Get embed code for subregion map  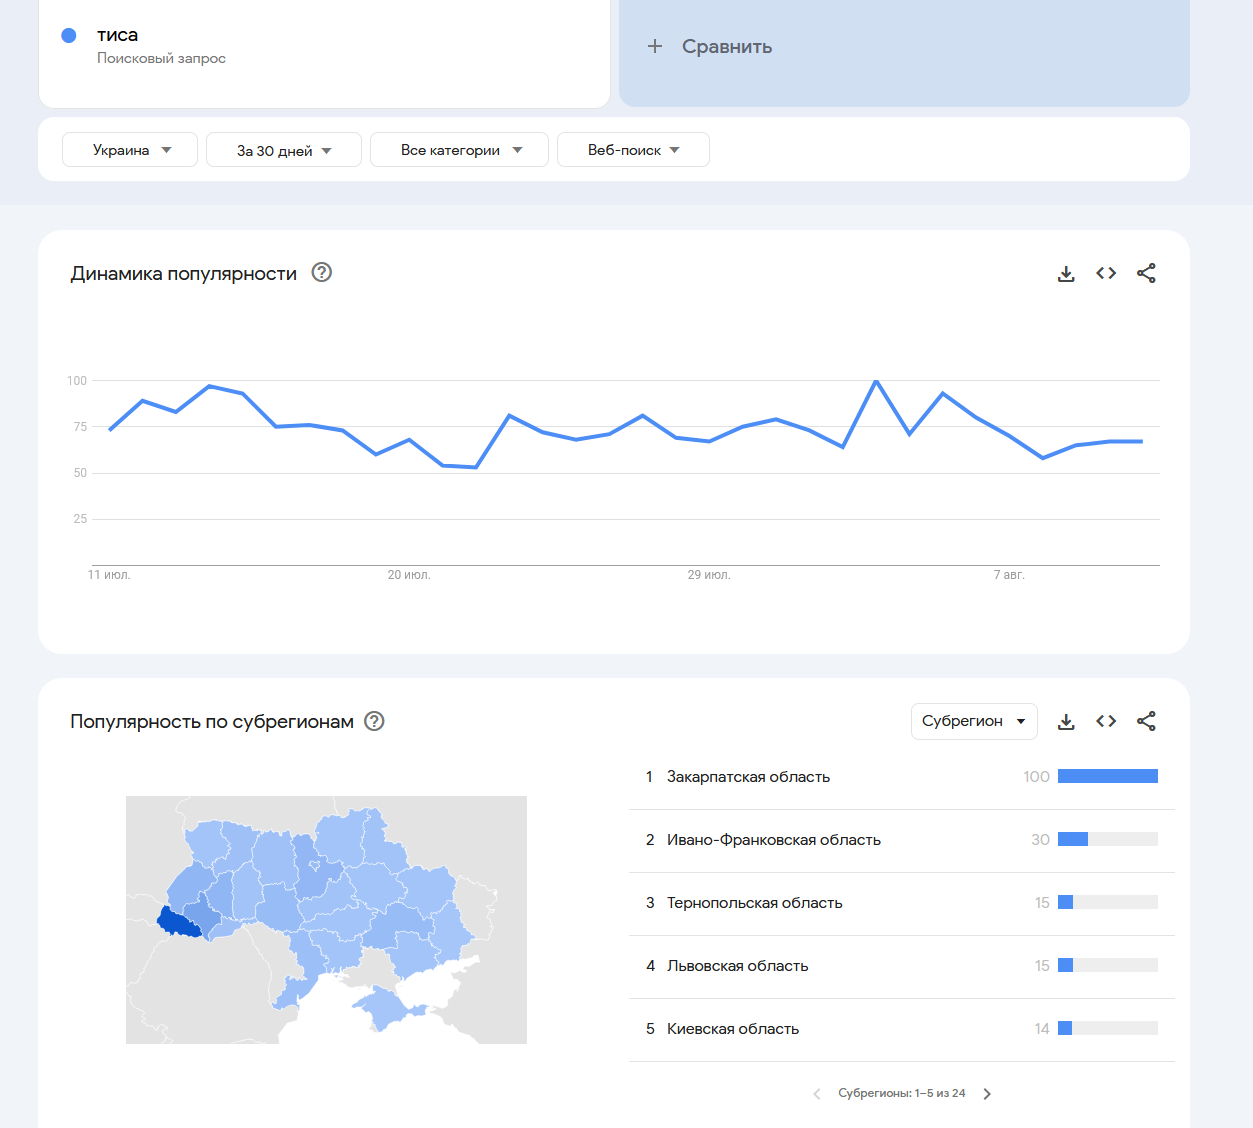(1106, 721)
